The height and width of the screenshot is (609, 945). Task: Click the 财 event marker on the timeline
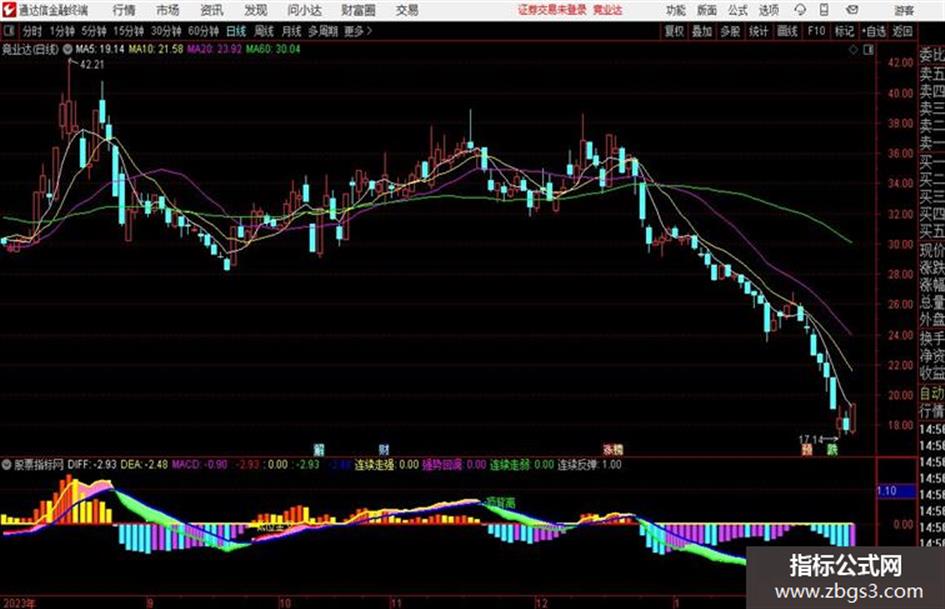click(384, 450)
